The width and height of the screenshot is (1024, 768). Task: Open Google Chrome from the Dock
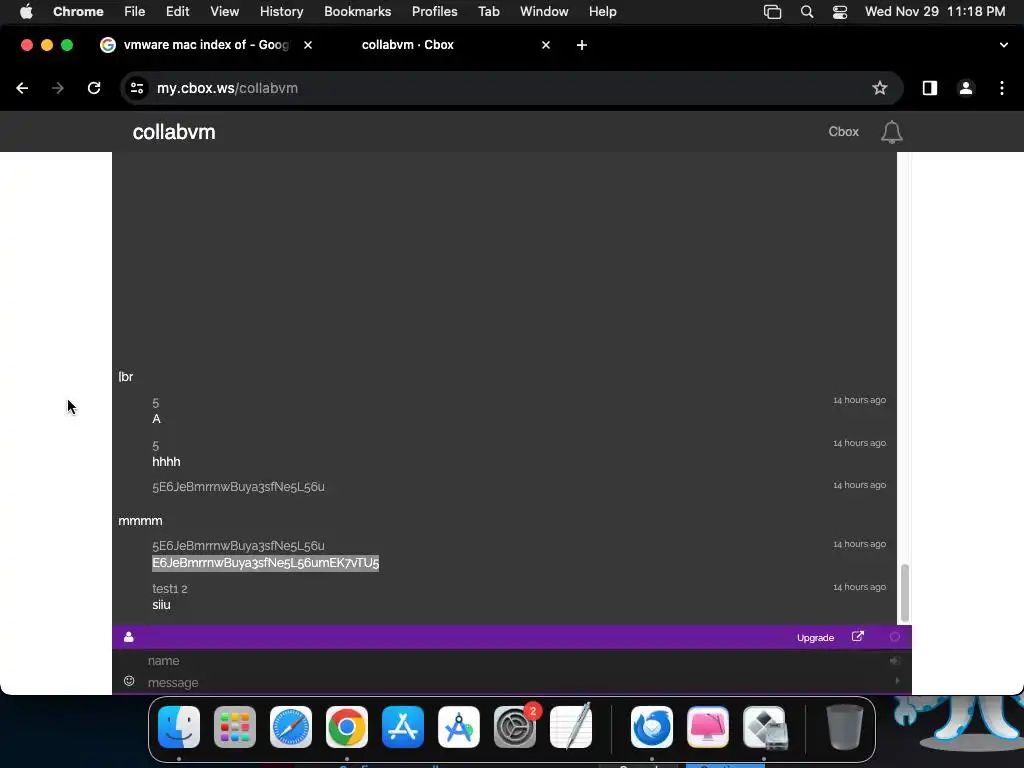(x=347, y=727)
